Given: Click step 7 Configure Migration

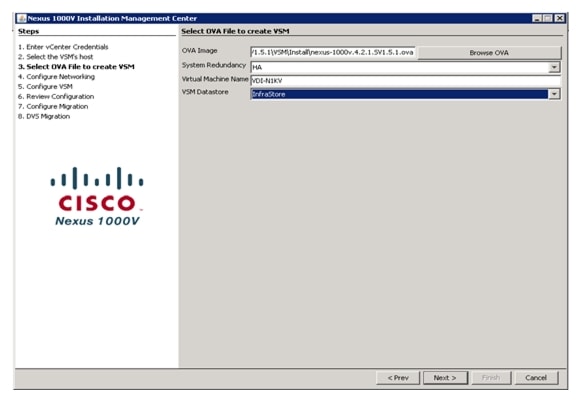Looking at the screenshot, I should pos(53,107).
